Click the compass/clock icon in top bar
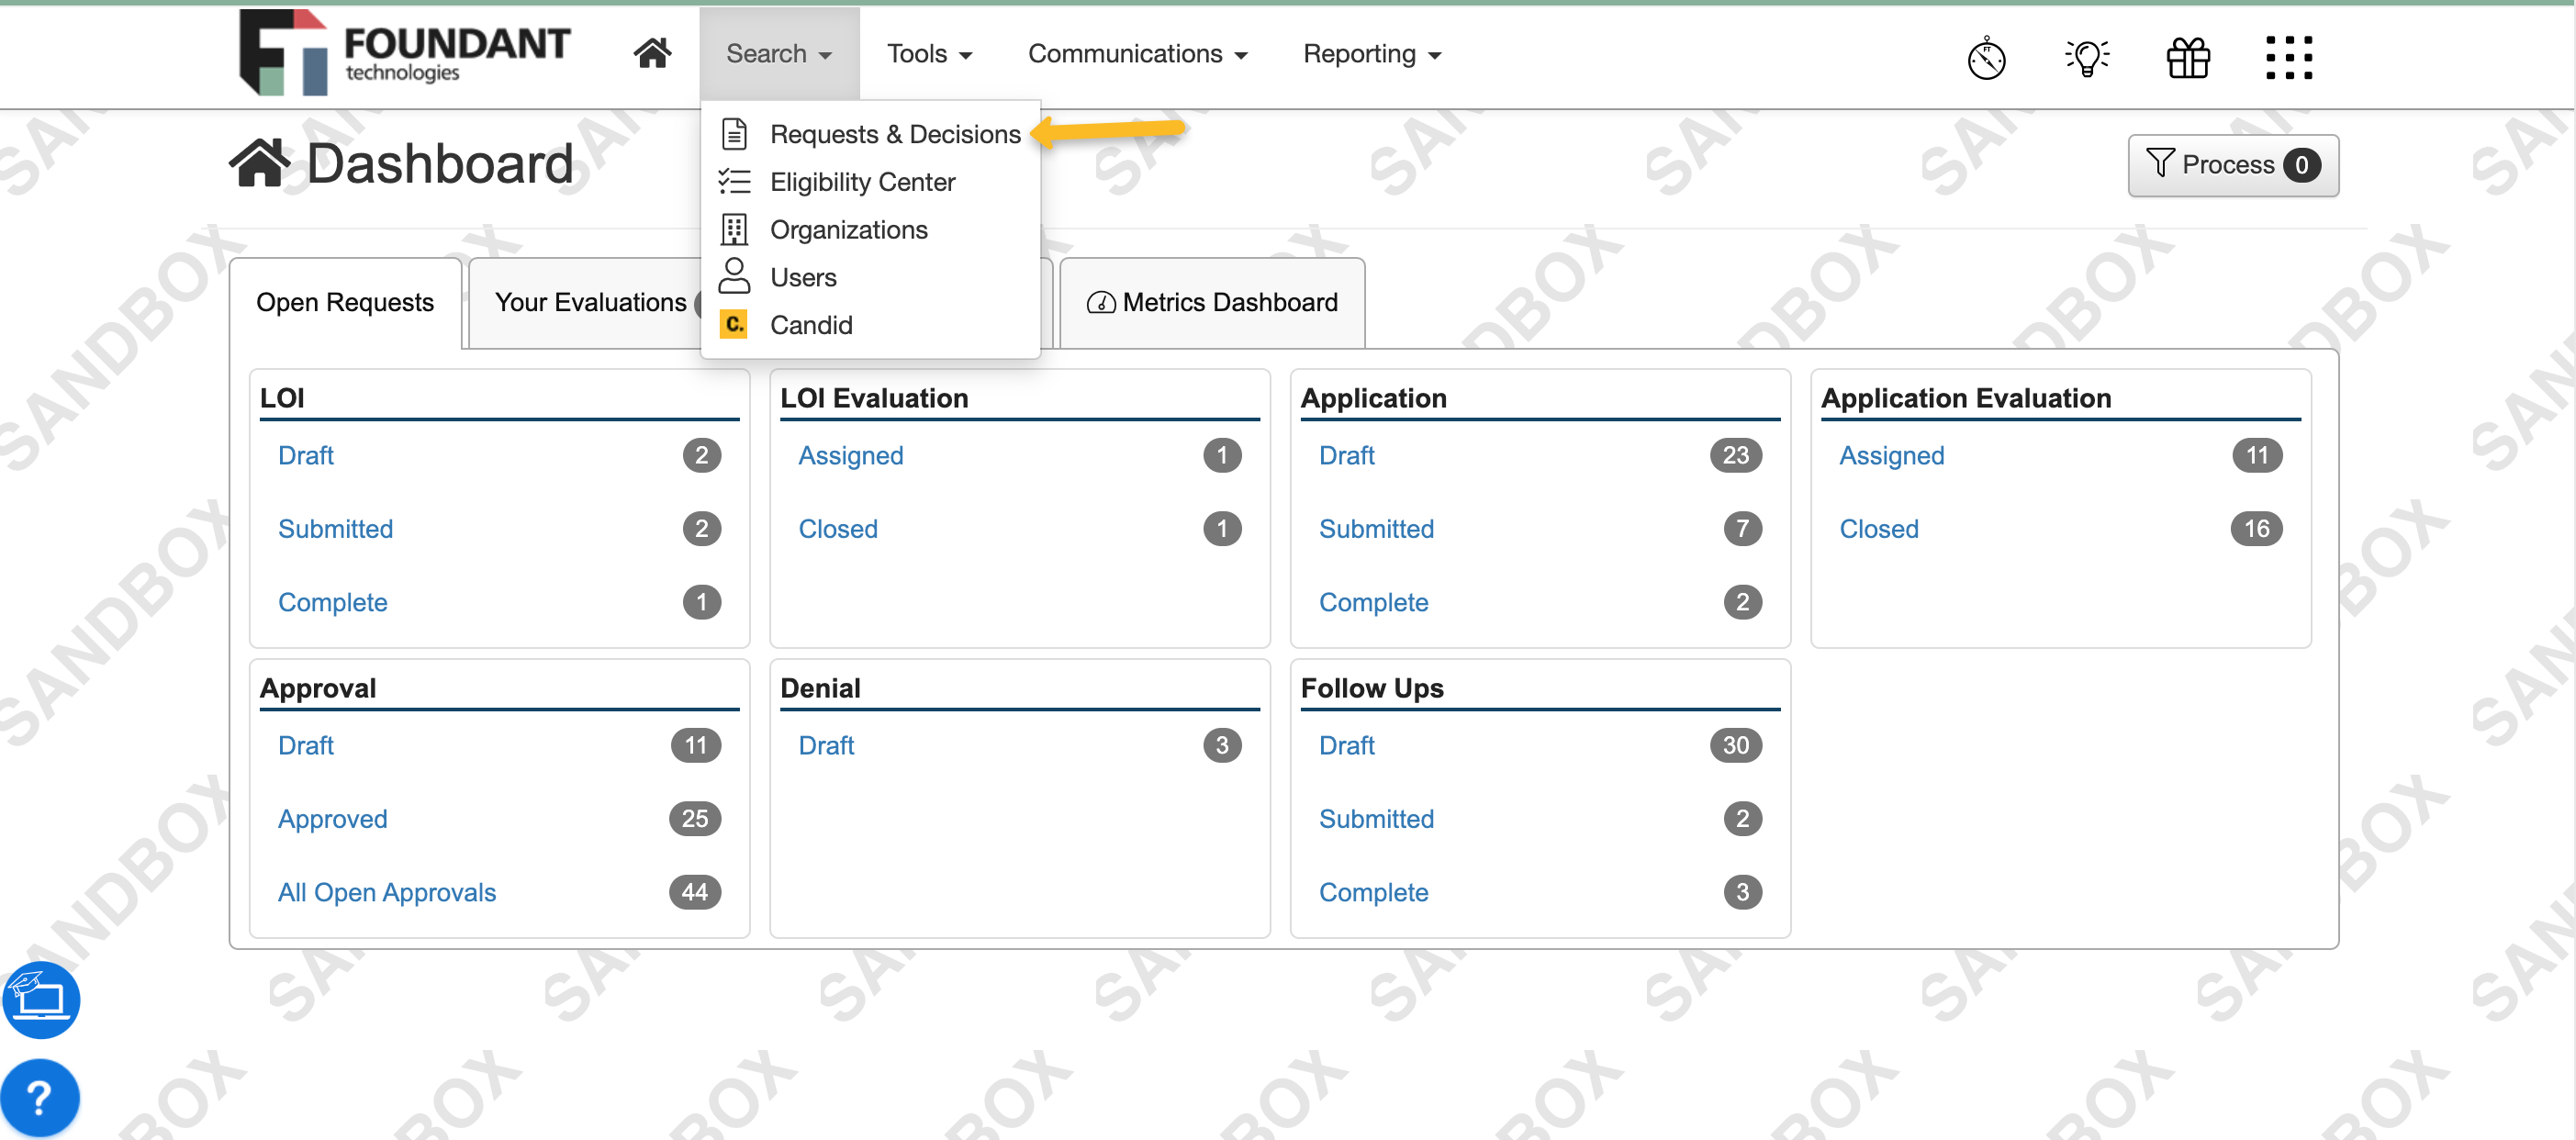2576x1140 pixels. (1985, 58)
